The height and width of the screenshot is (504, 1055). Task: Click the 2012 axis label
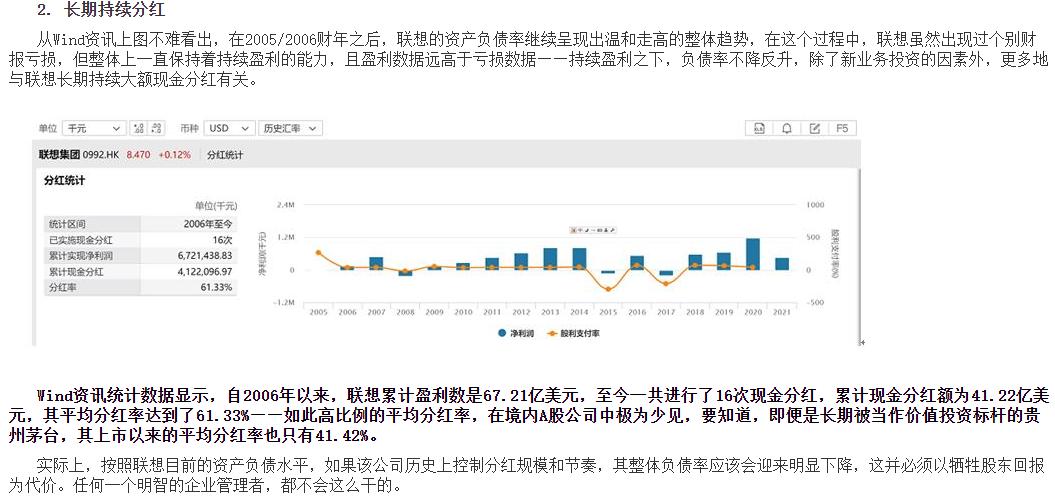(x=521, y=312)
